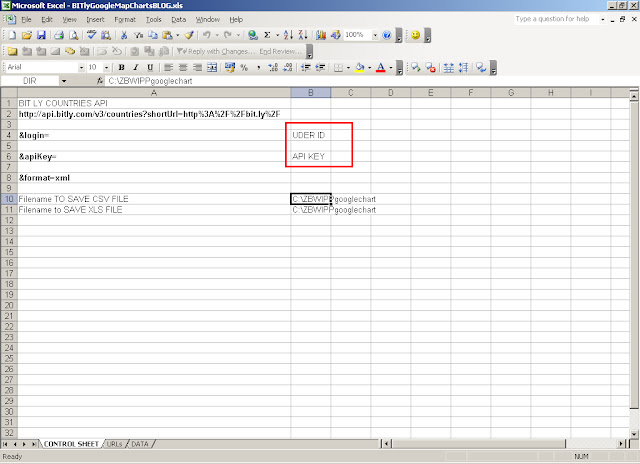Open the AutoSum functions dropdown arrow
Viewport: 640px width, 464px height.
point(278,35)
